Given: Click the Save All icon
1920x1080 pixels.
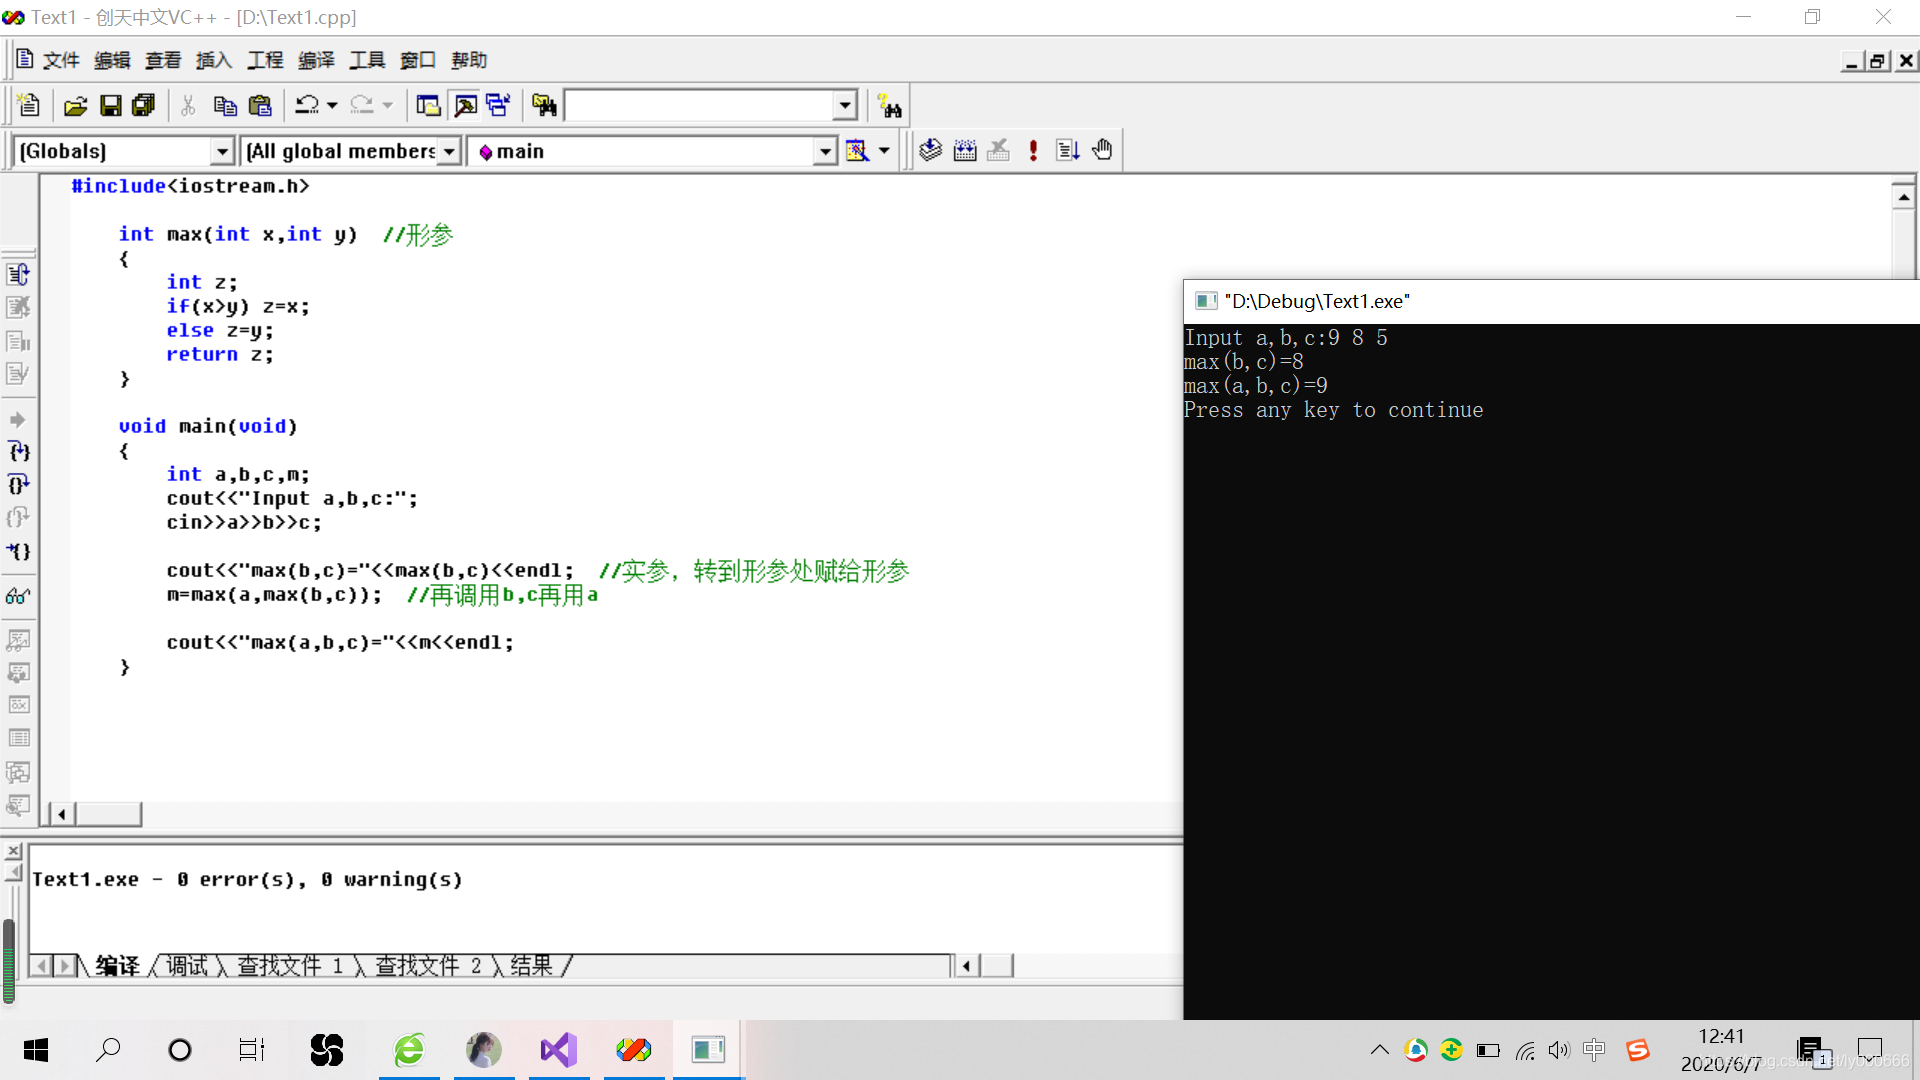Looking at the screenshot, I should pos(144,105).
